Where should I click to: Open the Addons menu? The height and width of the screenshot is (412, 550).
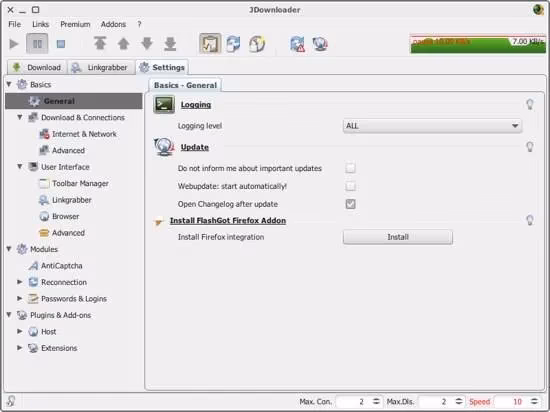pyautogui.click(x=113, y=24)
